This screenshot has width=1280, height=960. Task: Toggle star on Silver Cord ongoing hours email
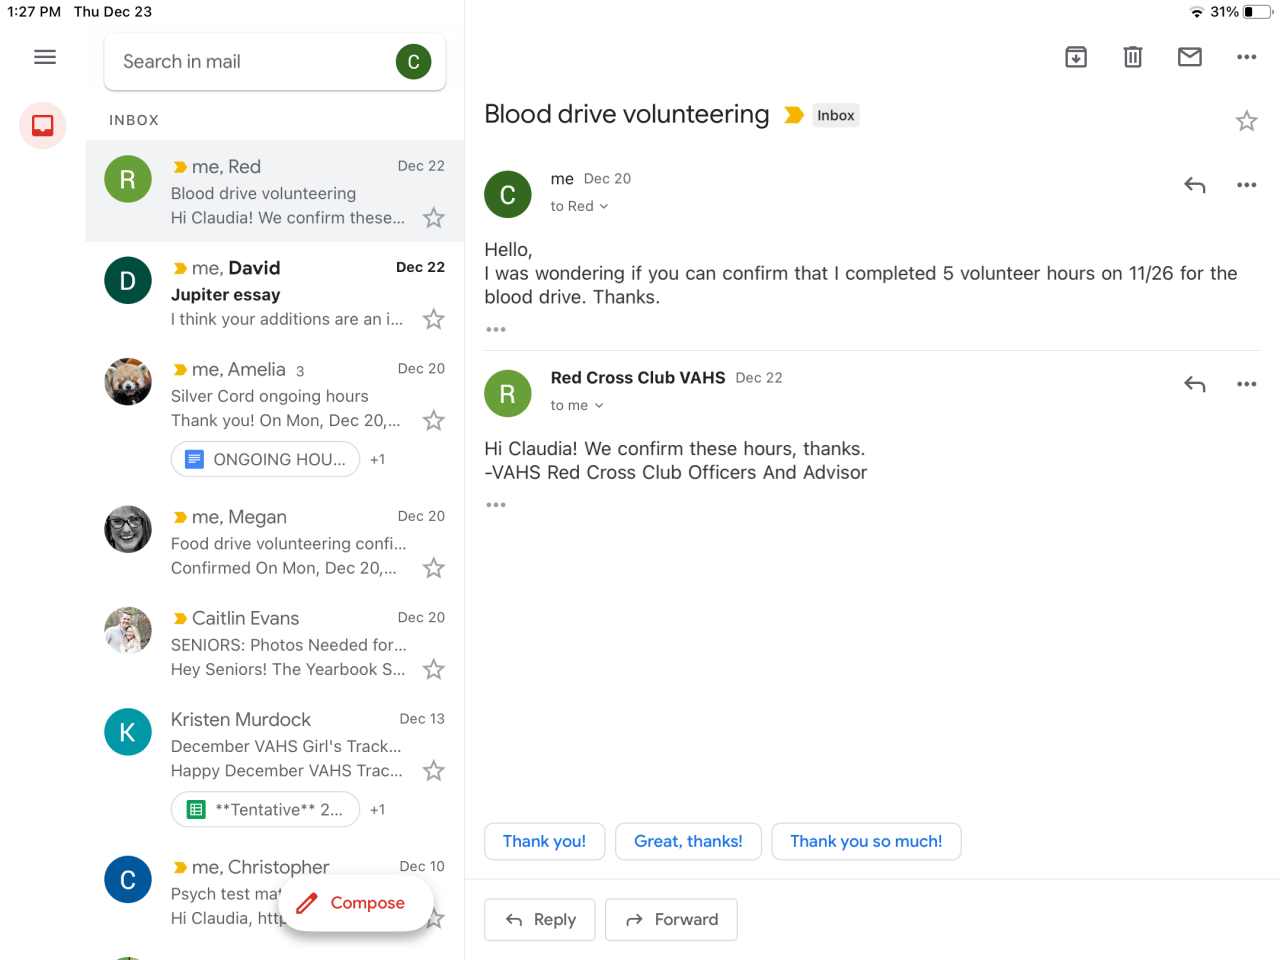pyautogui.click(x=433, y=420)
